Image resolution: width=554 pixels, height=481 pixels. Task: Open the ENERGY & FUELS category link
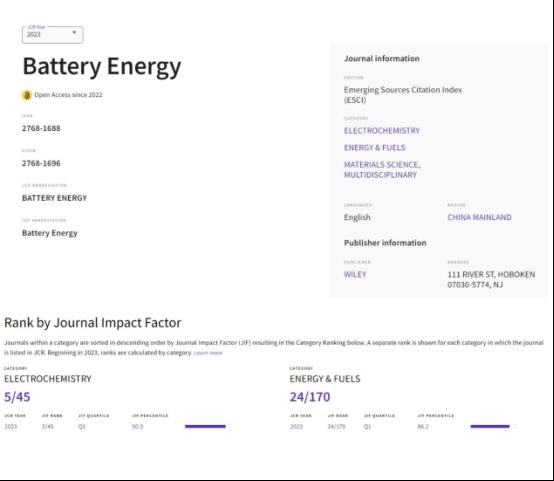(375, 148)
